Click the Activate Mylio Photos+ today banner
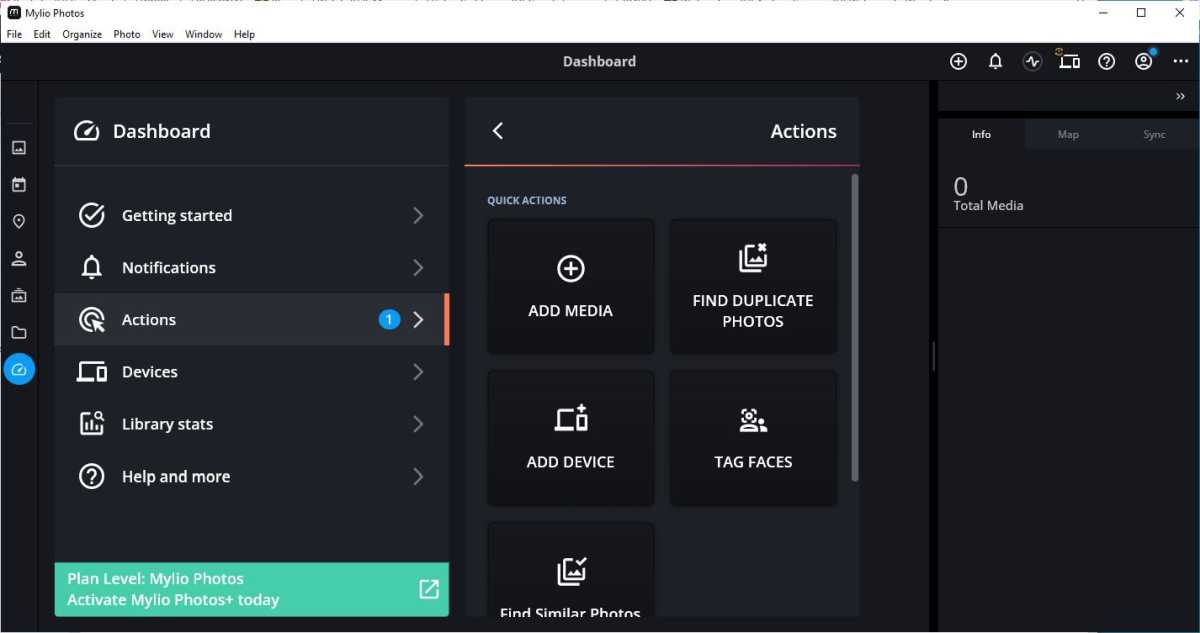The height and width of the screenshot is (633, 1200). [251, 589]
